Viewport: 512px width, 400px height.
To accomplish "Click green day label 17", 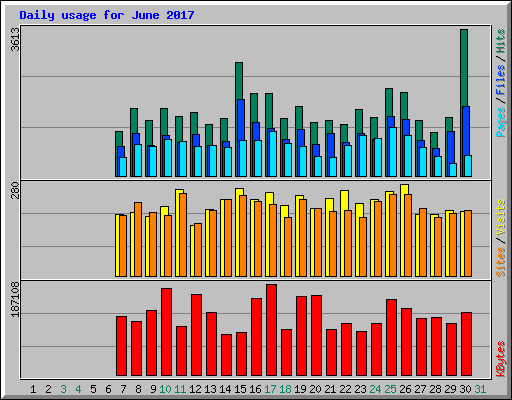I will (x=270, y=389).
